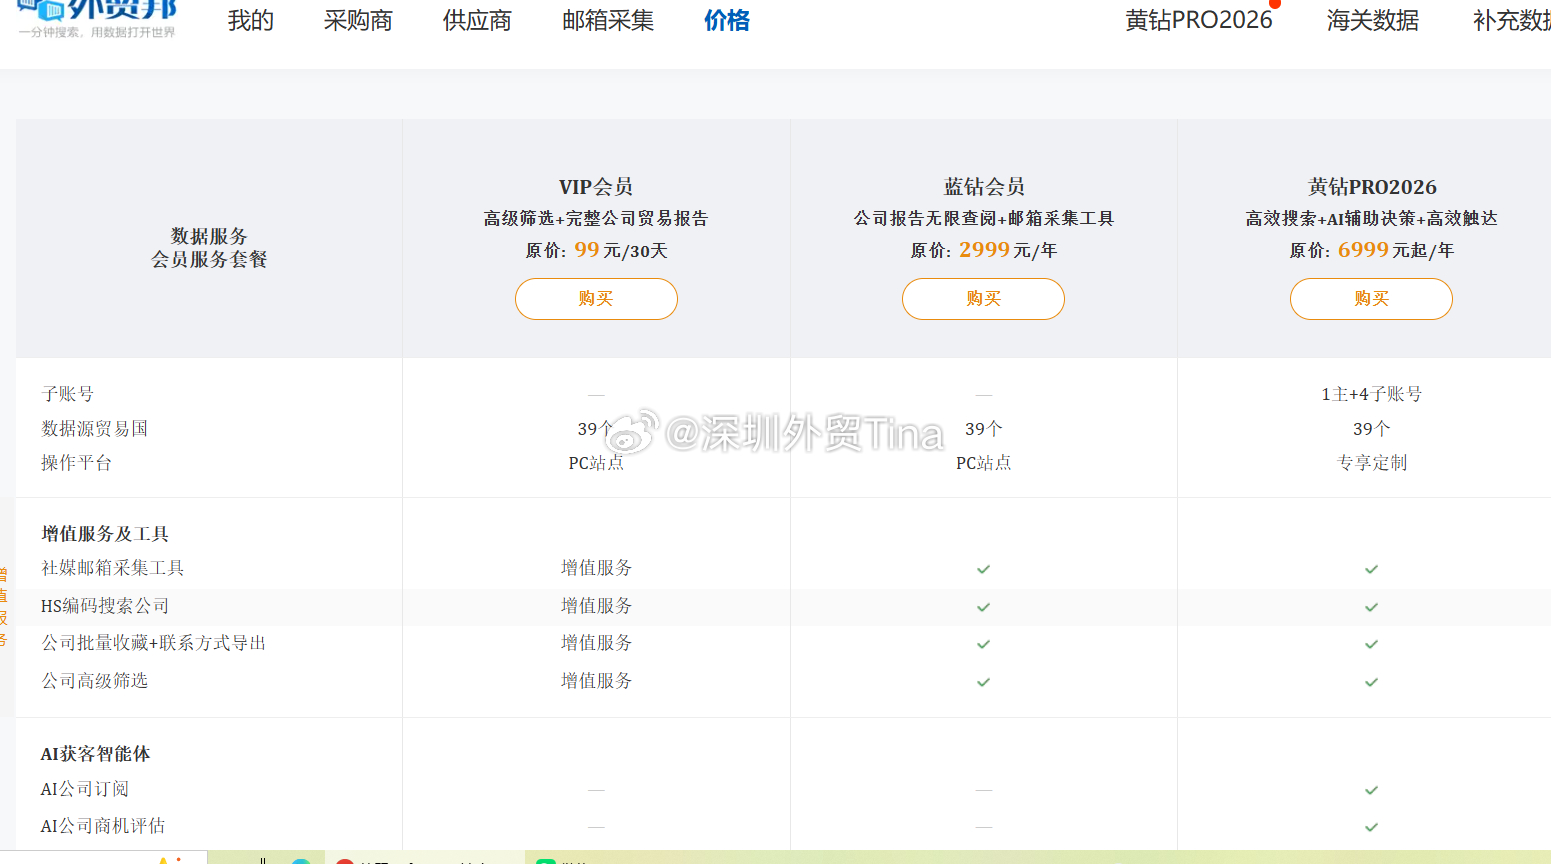1551x864 pixels.
Task: Click the 蓝钻会员 checkmark for 社媒邮箱采集工具
Action: click(x=984, y=569)
